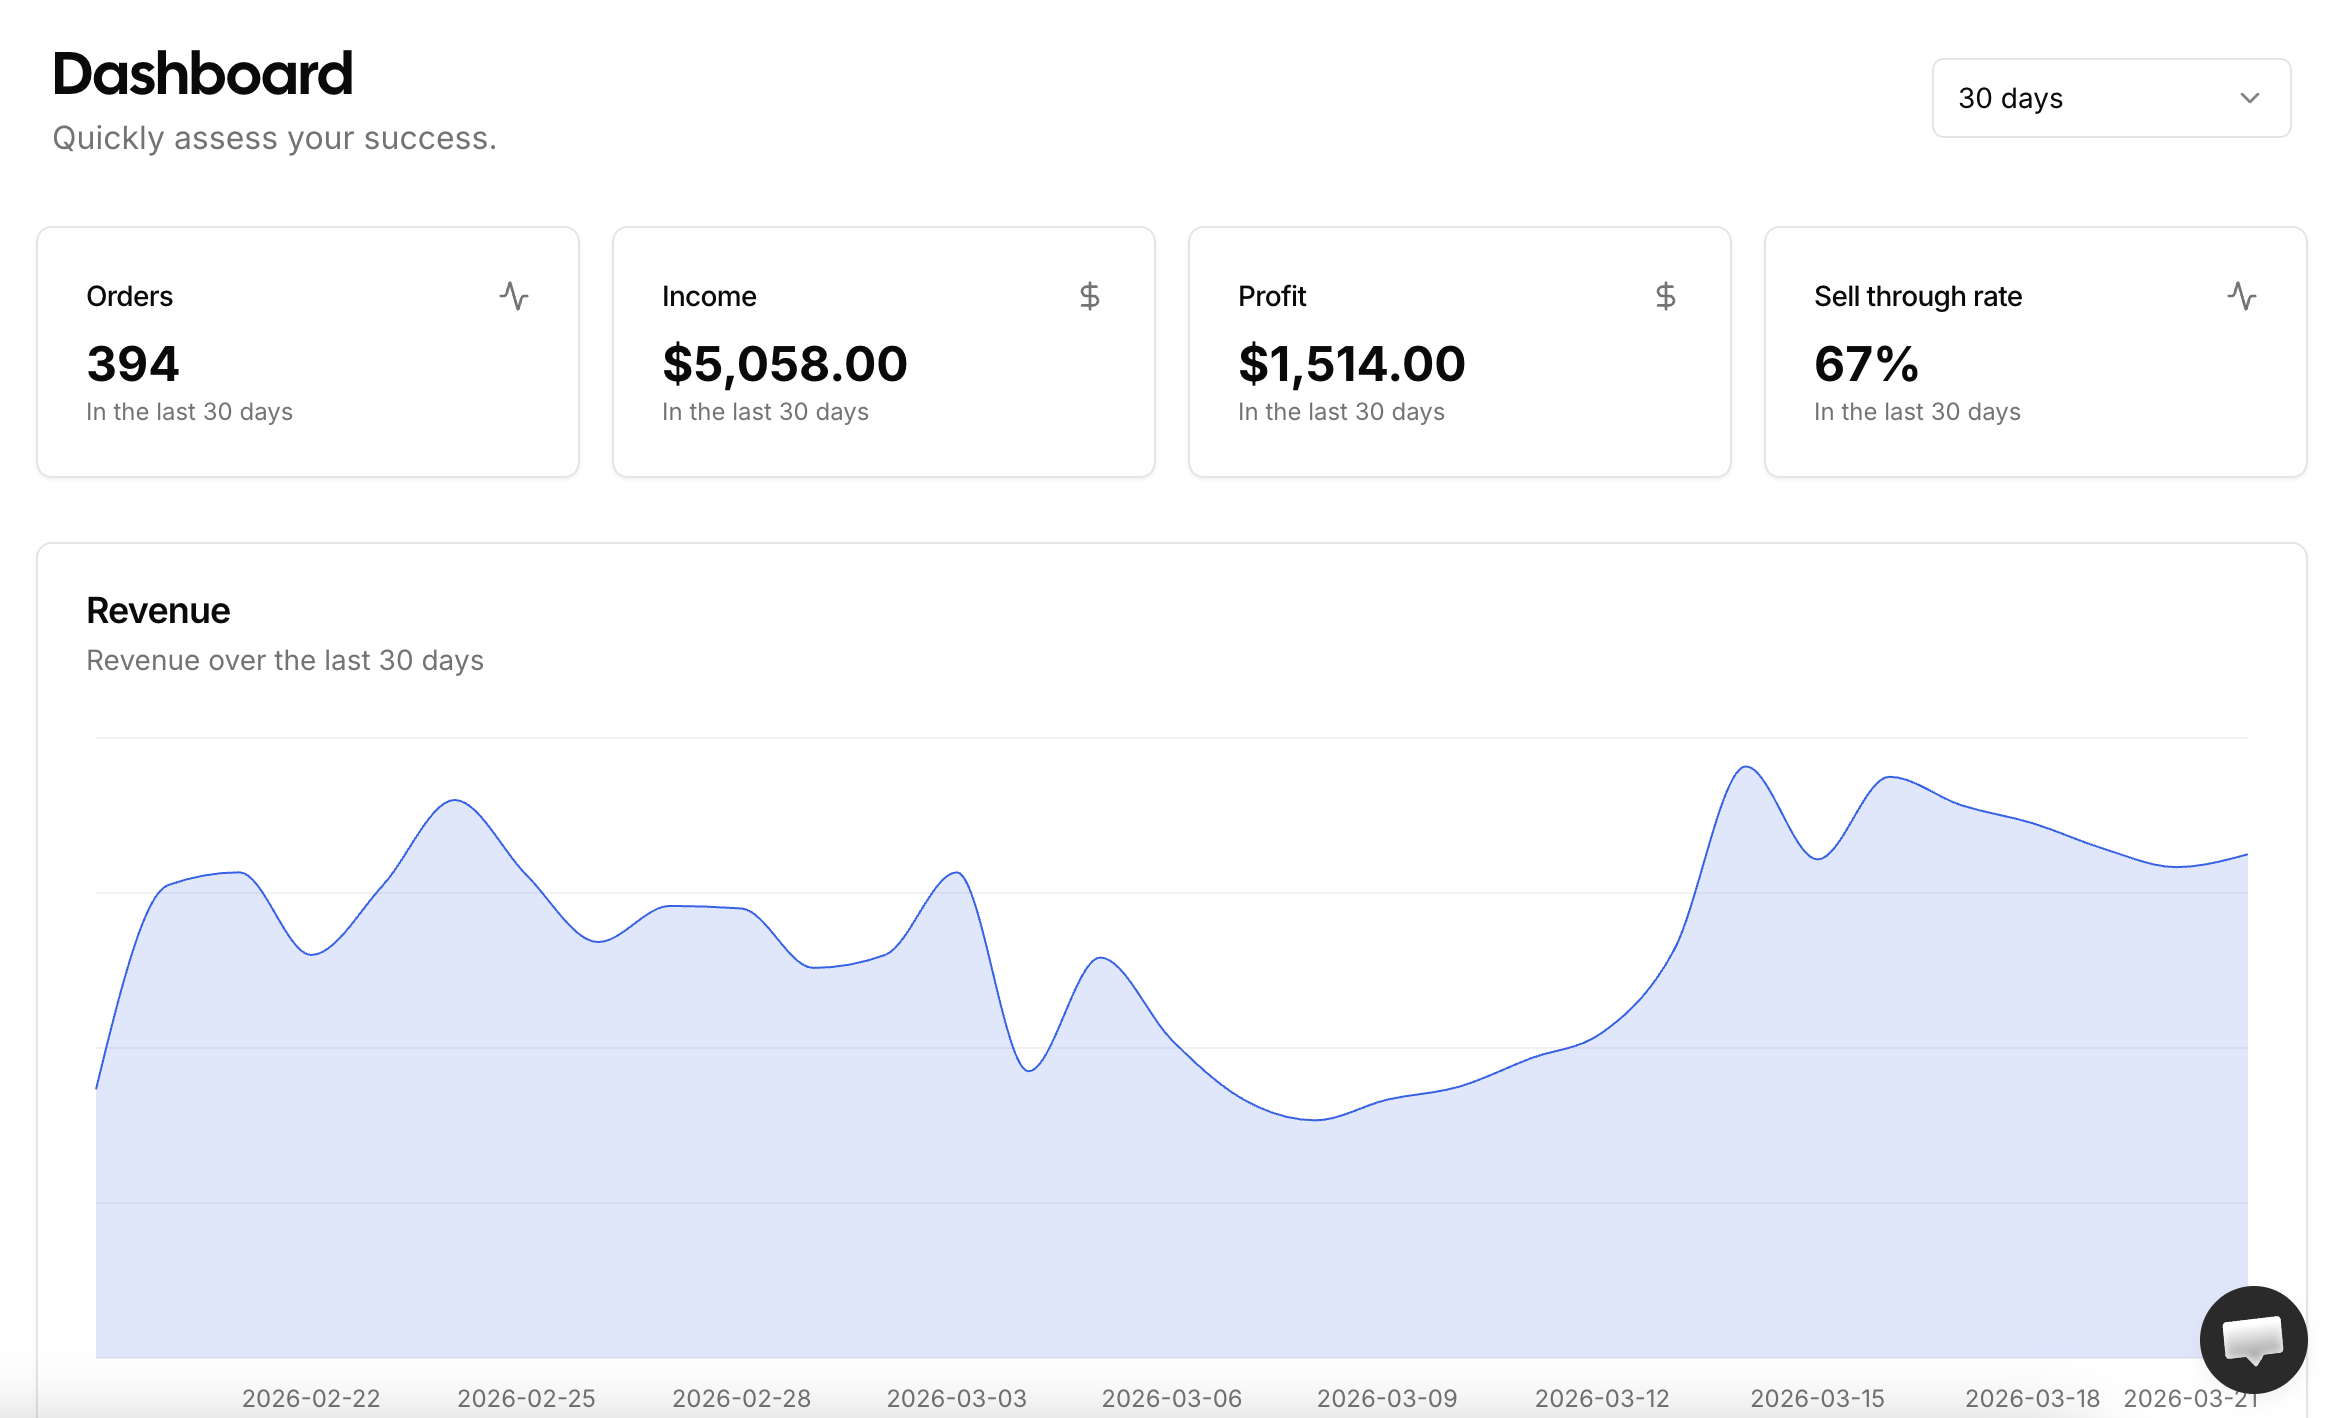Viewport: 2340px width, 1418px height.
Task: Click the Revenue chart title
Action: pos(158,611)
